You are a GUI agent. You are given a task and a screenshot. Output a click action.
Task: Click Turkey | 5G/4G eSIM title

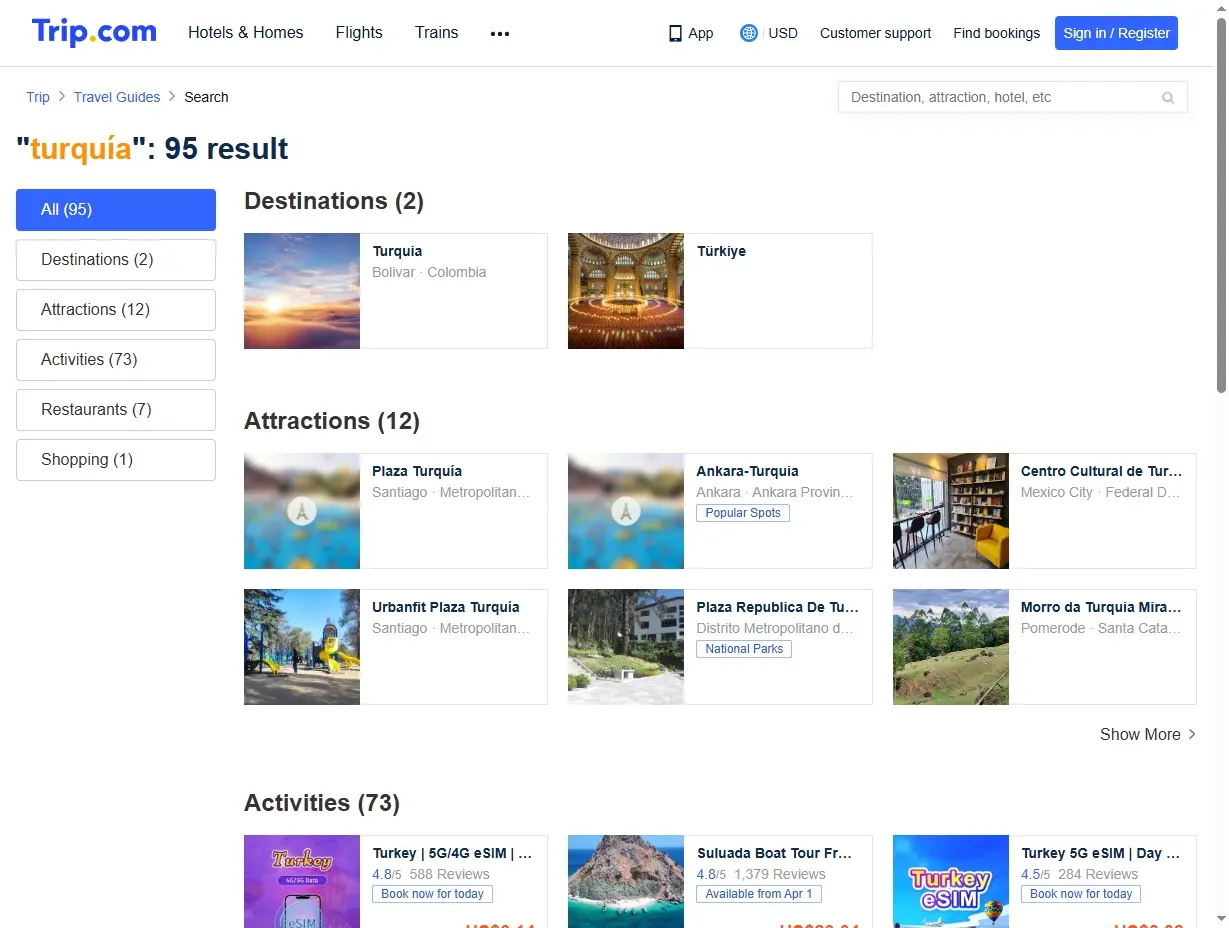pos(452,853)
